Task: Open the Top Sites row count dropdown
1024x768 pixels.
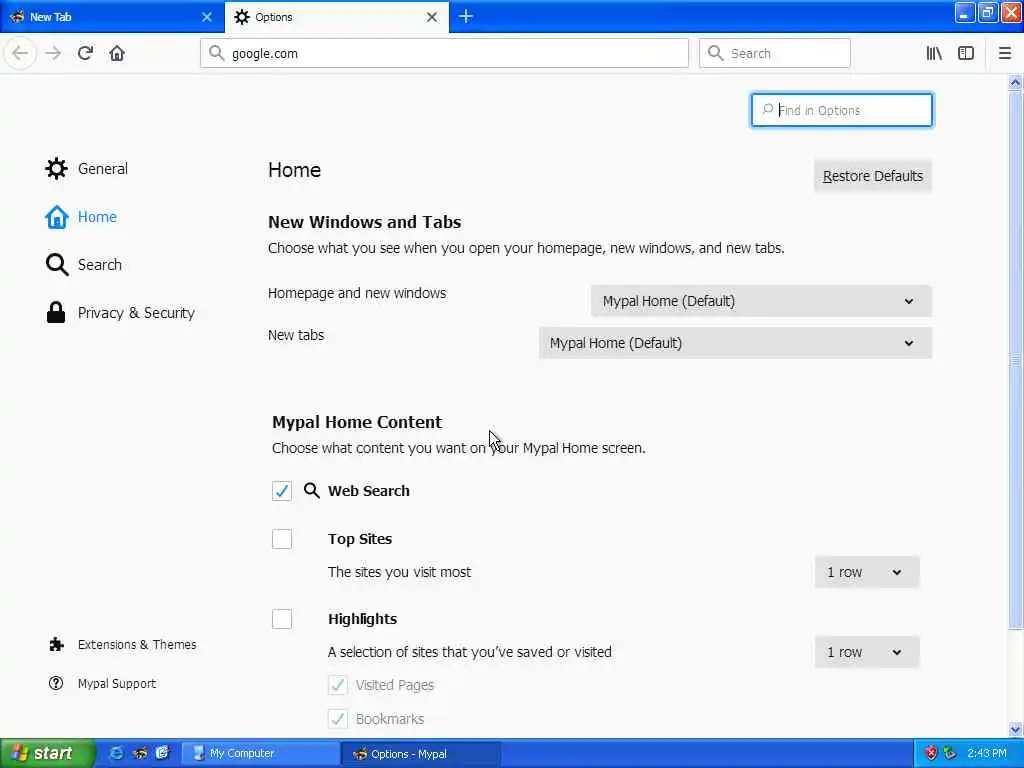Action: (x=867, y=572)
